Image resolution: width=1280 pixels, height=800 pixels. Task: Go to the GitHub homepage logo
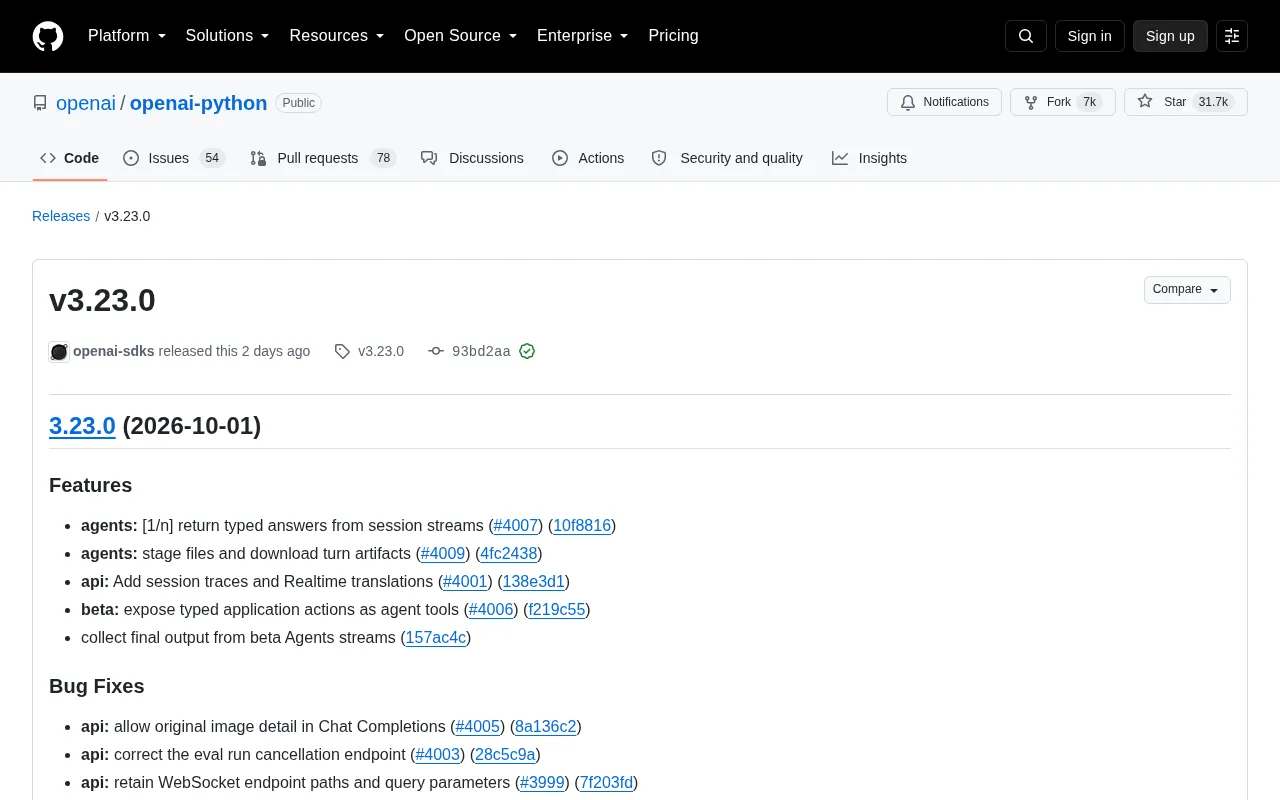click(x=48, y=36)
